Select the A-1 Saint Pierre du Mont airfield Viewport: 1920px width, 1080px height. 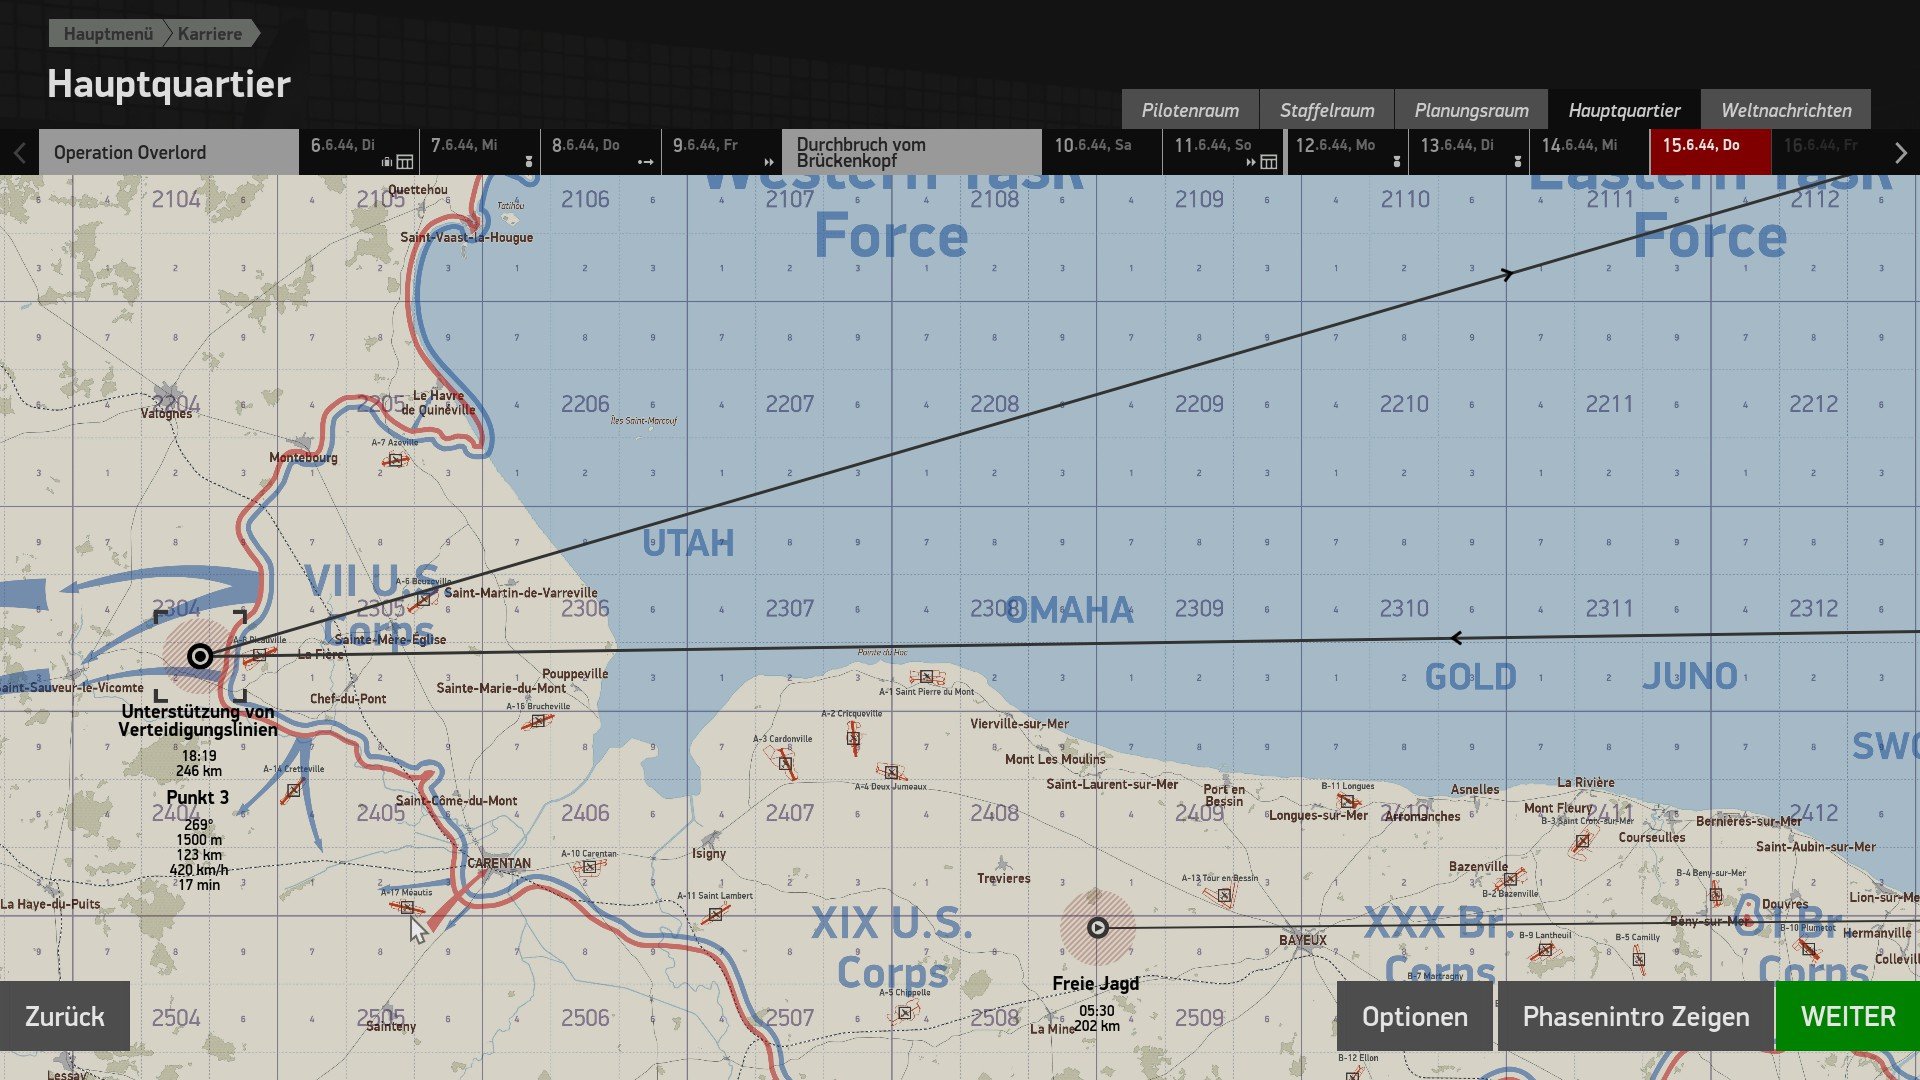(927, 677)
